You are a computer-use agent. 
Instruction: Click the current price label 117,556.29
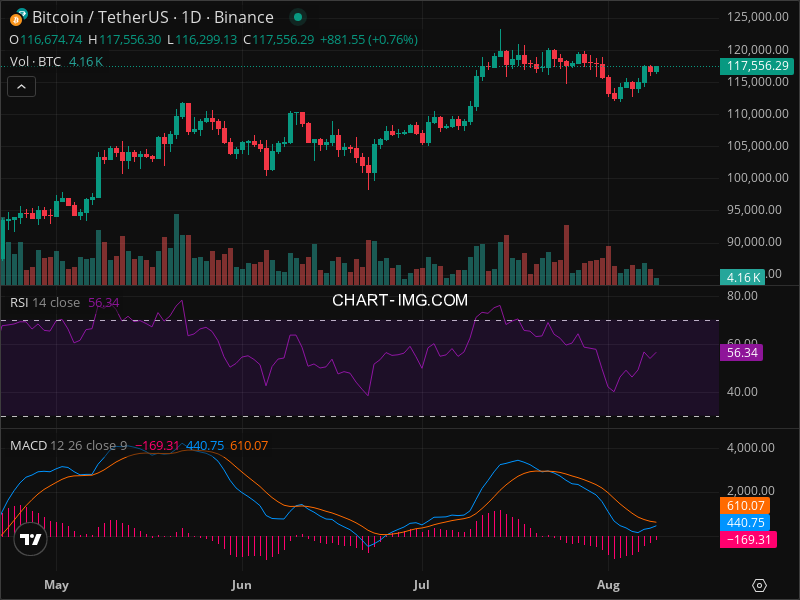coord(757,66)
